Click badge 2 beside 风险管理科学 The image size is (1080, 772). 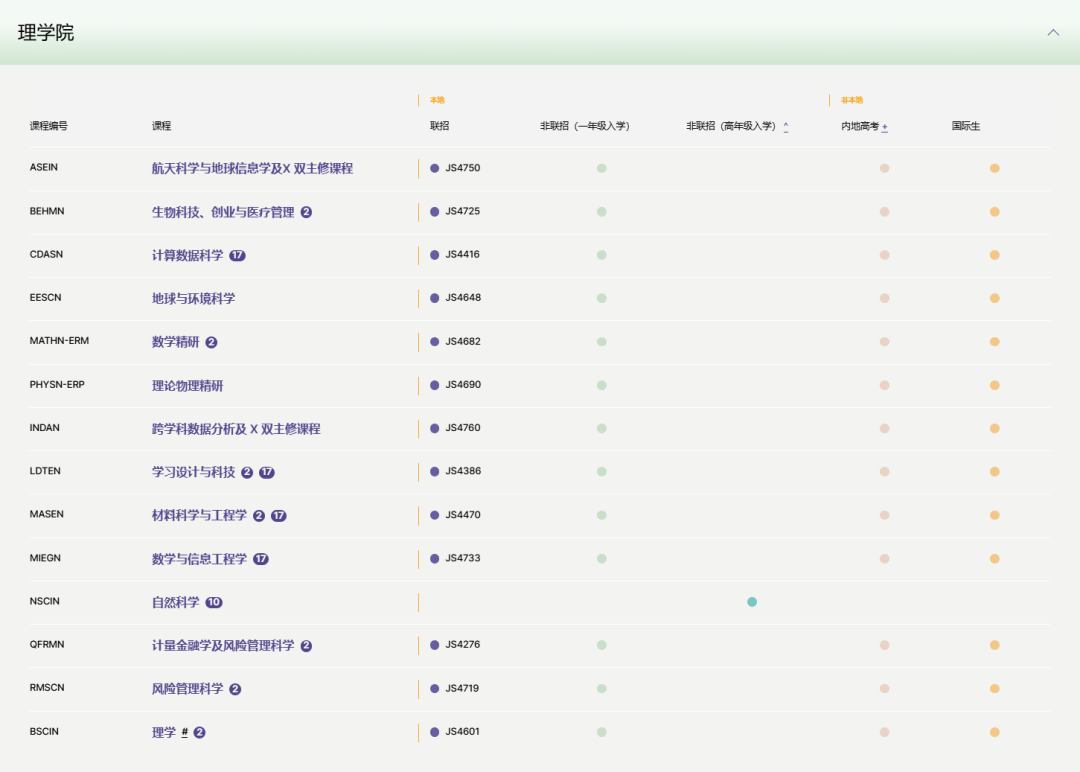235,689
